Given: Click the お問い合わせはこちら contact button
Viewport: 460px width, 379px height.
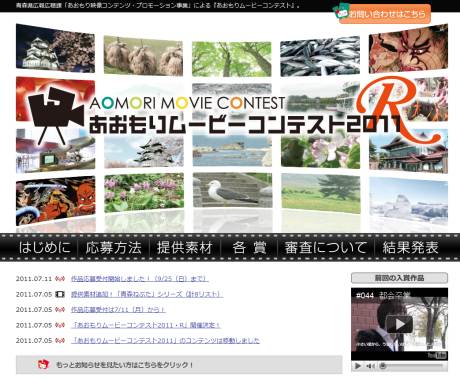Looking at the screenshot, I should 382,14.
